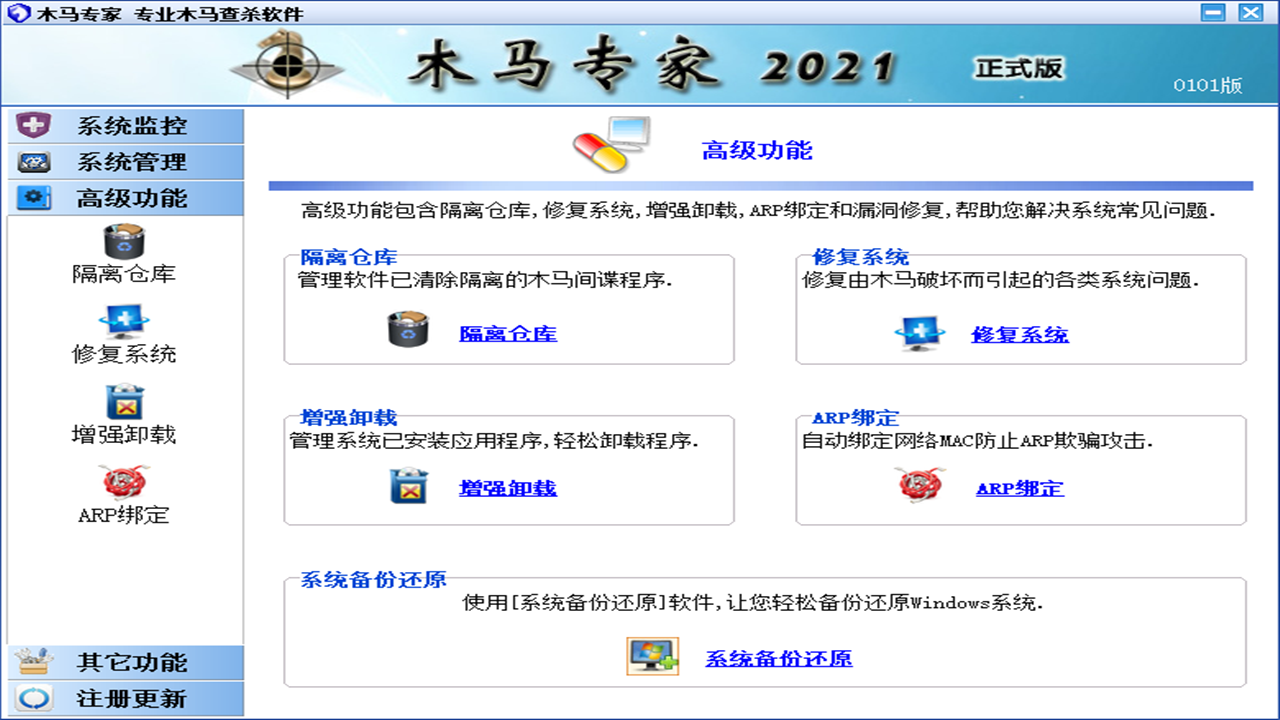
Task: Click the 增强卸载 recycle icon in sidebar
Action: pos(124,404)
